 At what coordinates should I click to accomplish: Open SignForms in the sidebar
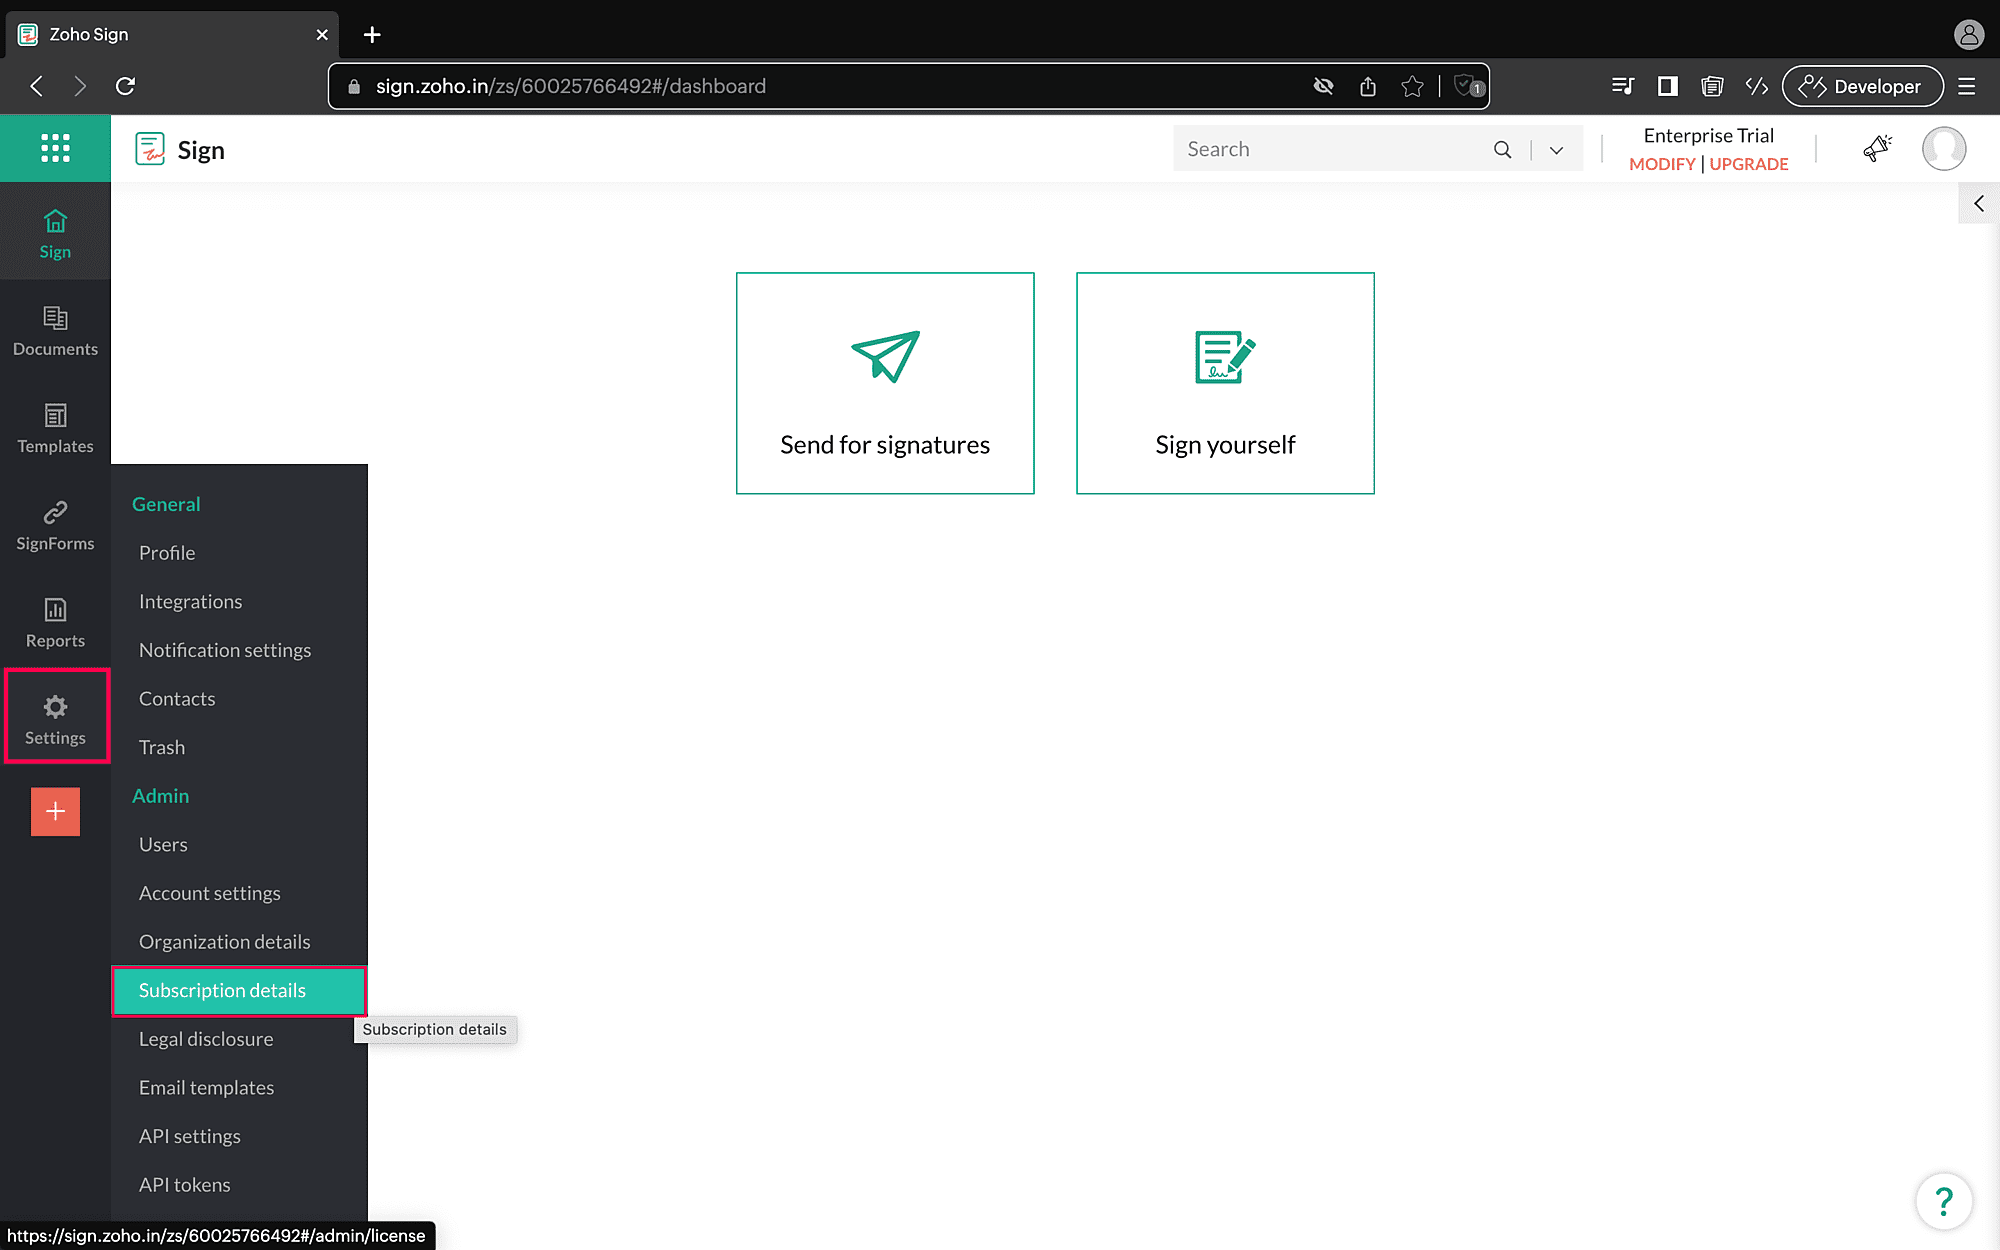pyautogui.click(x=55, y=525)
